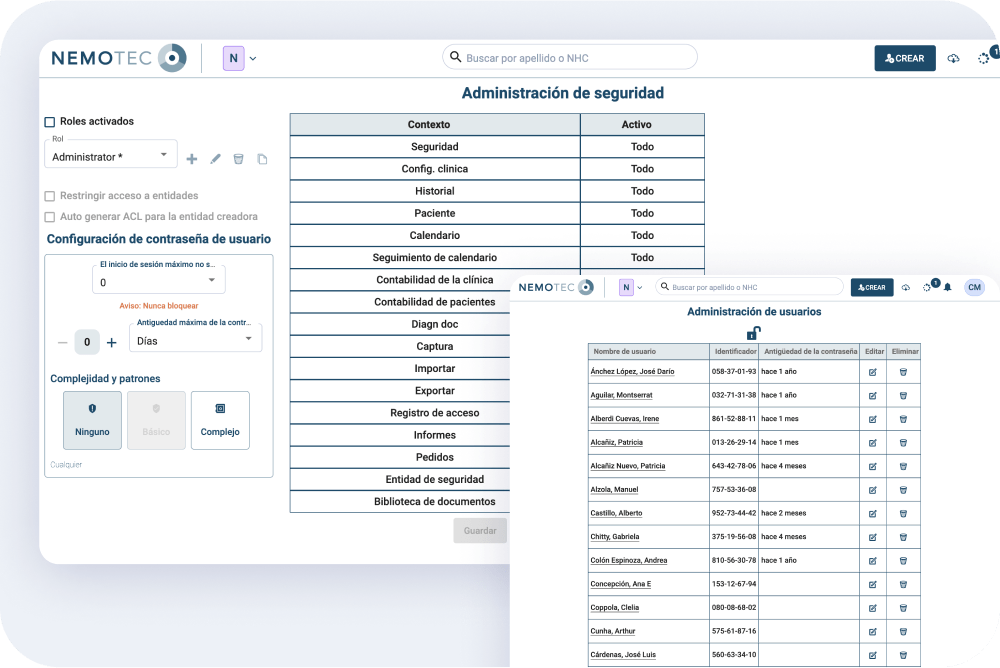Add a new role with plus icon
Image resolution: width=1000 pixels, height=668 pixels.
[191, 159]
